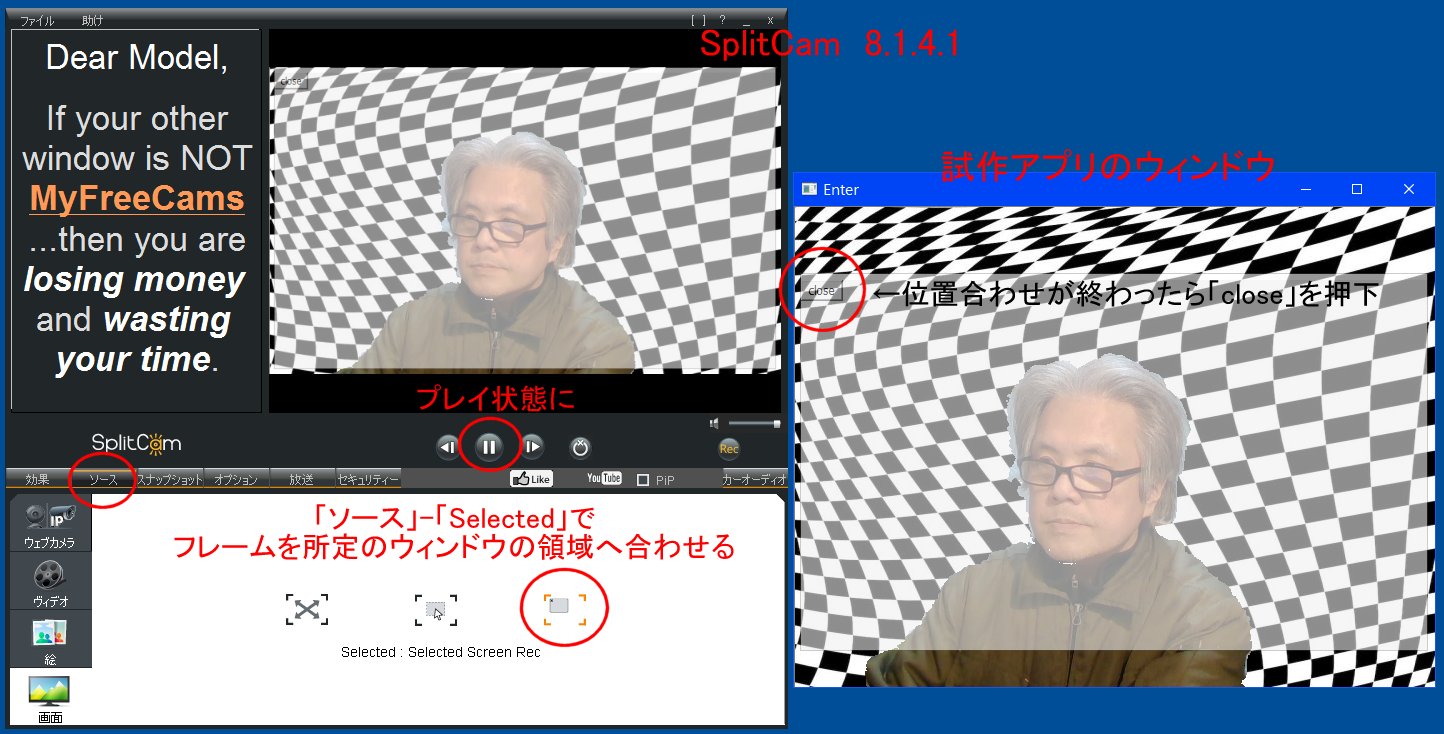Viewport: 1444px width, 734px height.
Task: Open the カーオーディオ tab
Action: tap(754, 479)
